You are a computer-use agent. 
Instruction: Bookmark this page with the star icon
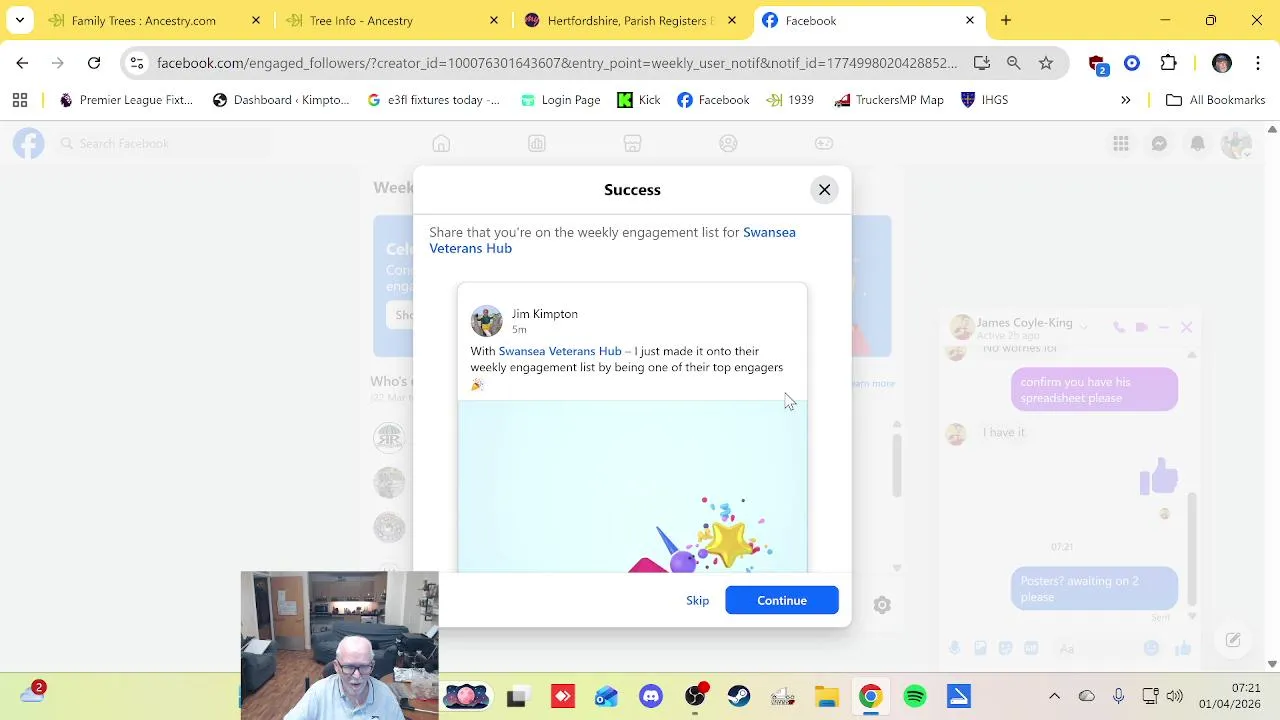(1046, 63)
